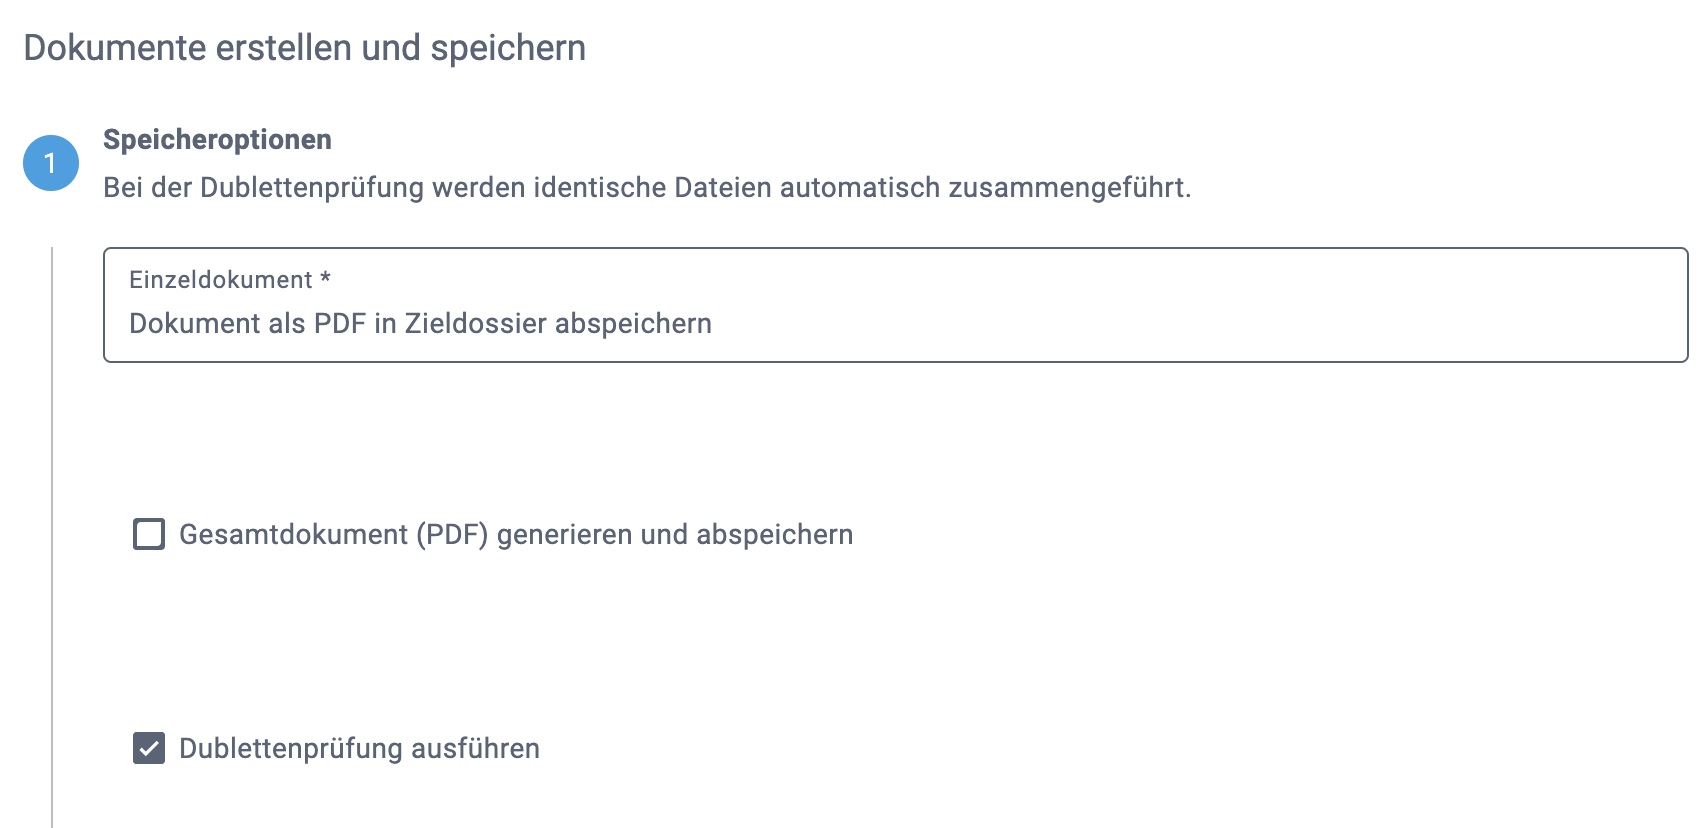Select the "Dokument als PDF in Zieldossier abspeichern" value
Viewport: 1708px width, 828px height.
point(420,324)
